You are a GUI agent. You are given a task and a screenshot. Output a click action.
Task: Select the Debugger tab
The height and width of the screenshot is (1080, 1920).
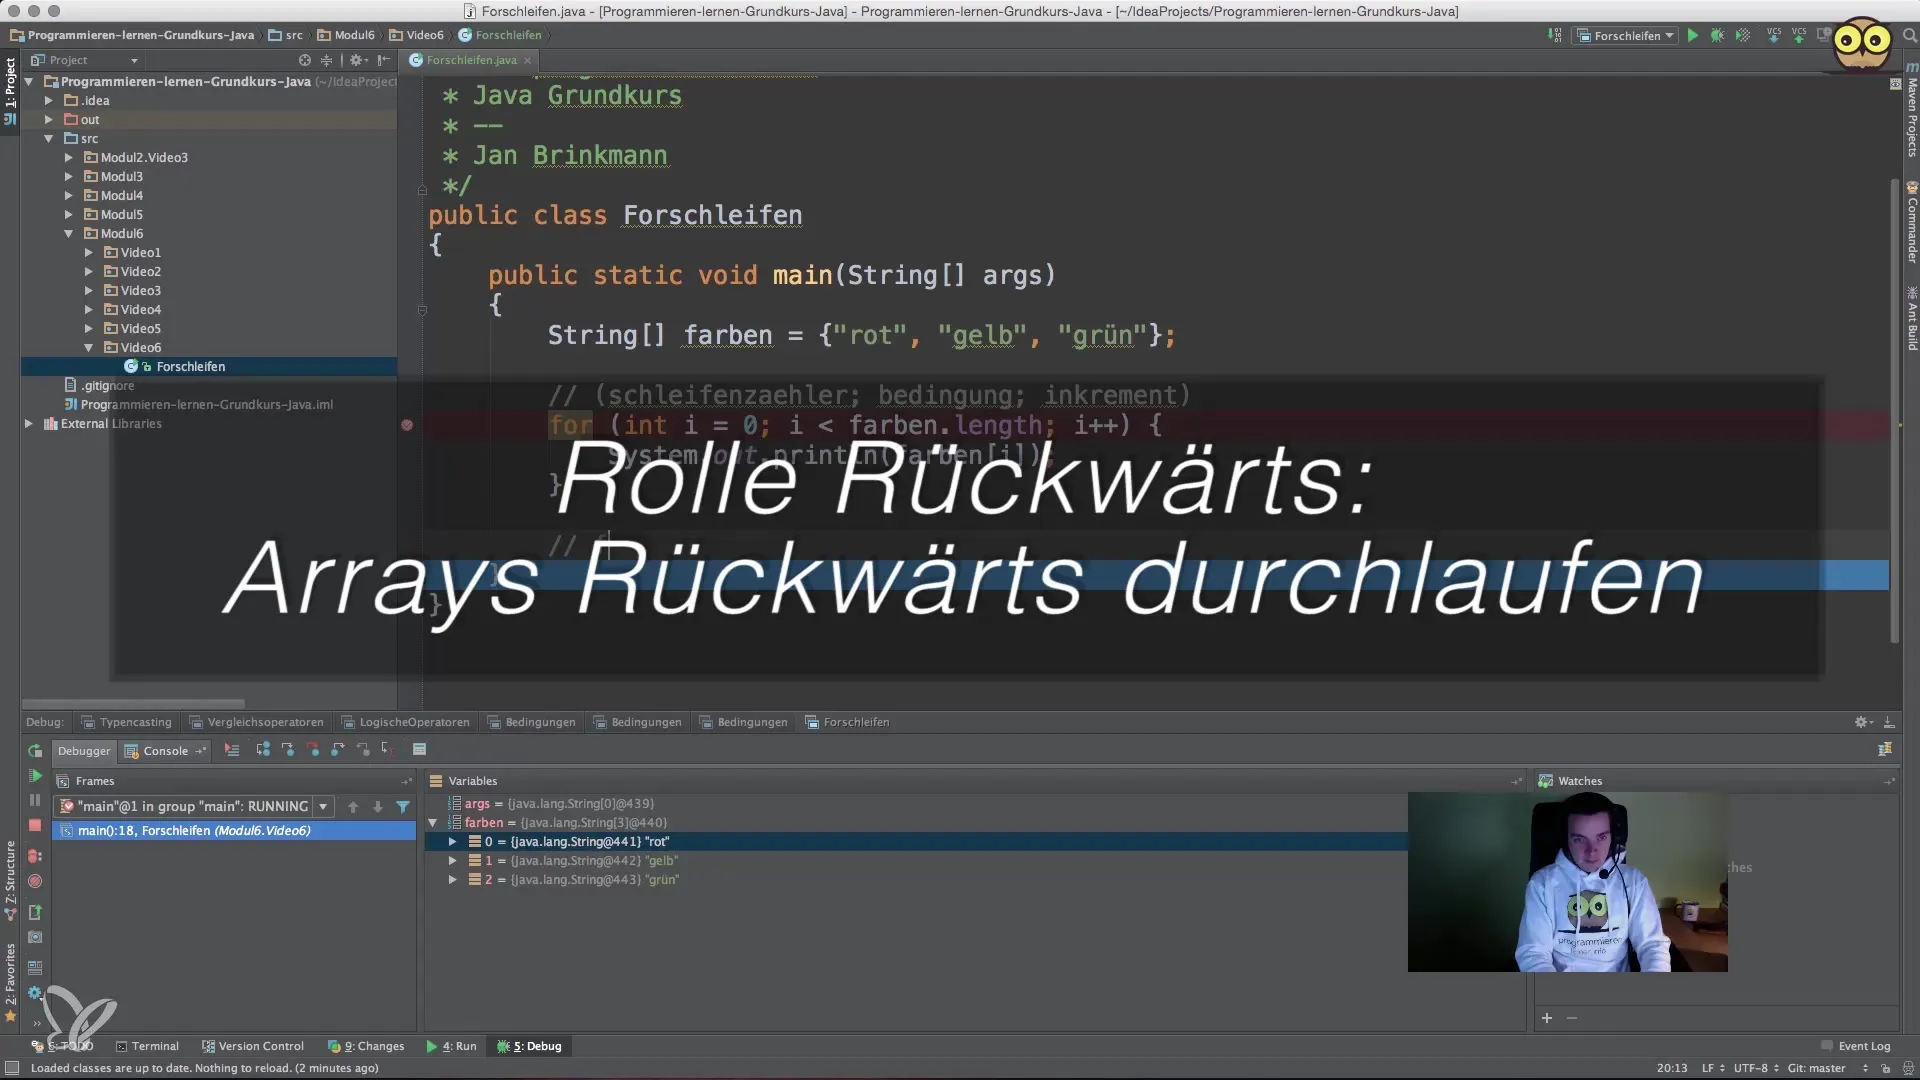[x=84, y=751]
